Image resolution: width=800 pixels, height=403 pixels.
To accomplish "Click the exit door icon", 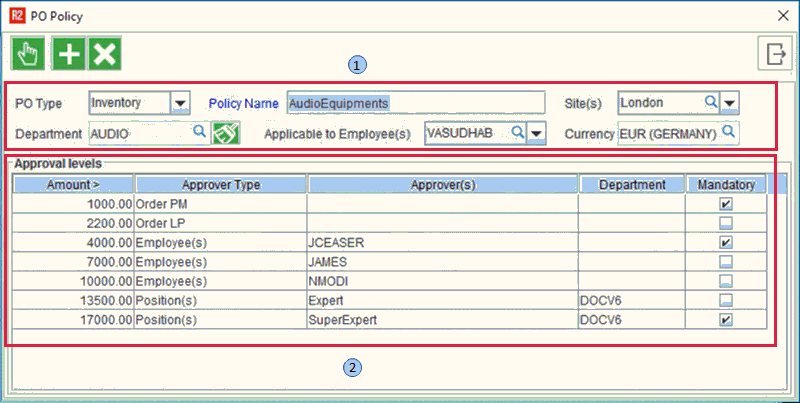I will click(774, 55).
